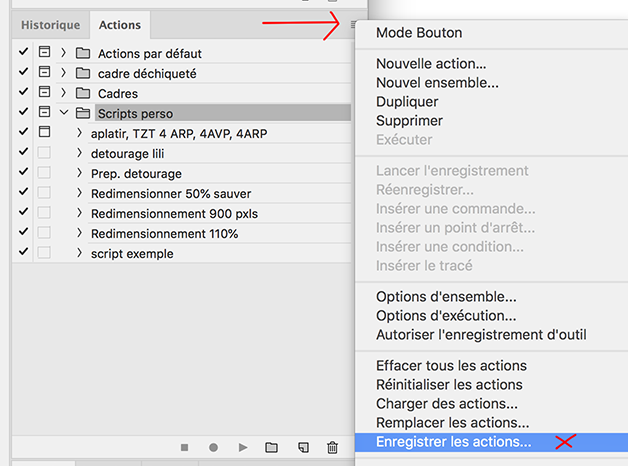The image size is (628, 466).
Task: Select the Cadres set name
Action: tap(118, 94)
